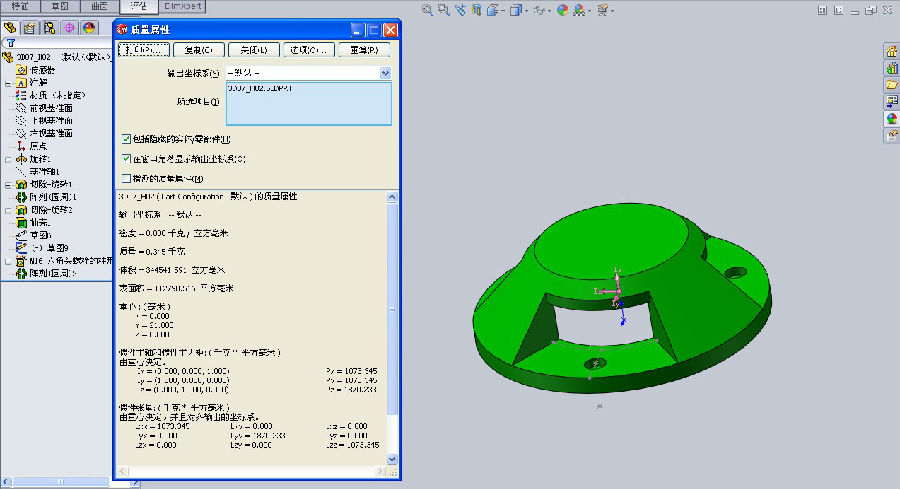
Task: Click the results vertical scrollbar down arrow
Action: 392,459
